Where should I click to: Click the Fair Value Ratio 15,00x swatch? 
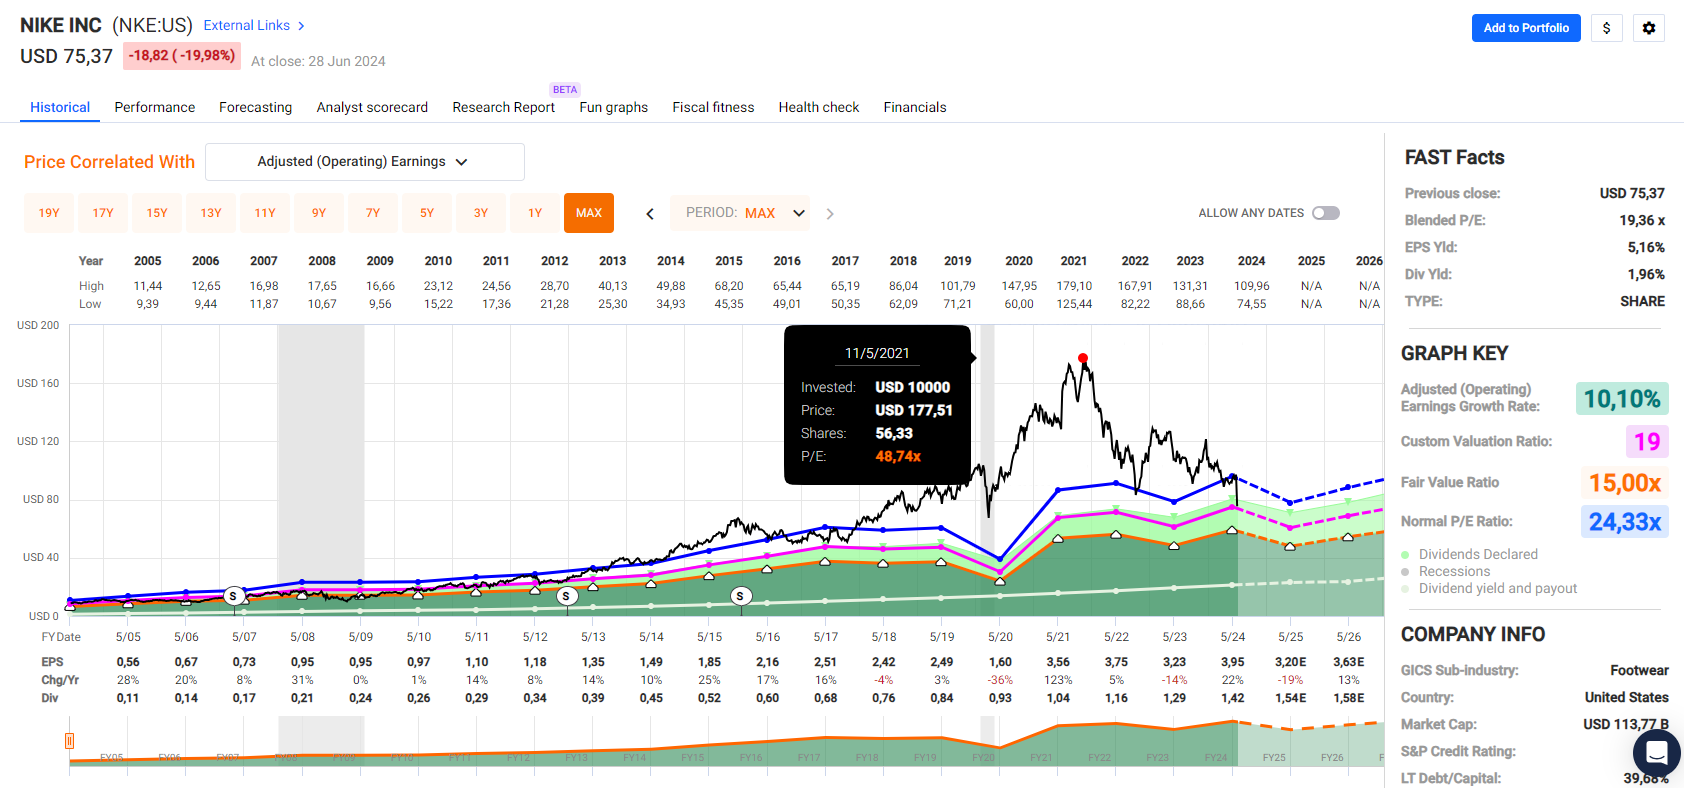click(1624, 483)
